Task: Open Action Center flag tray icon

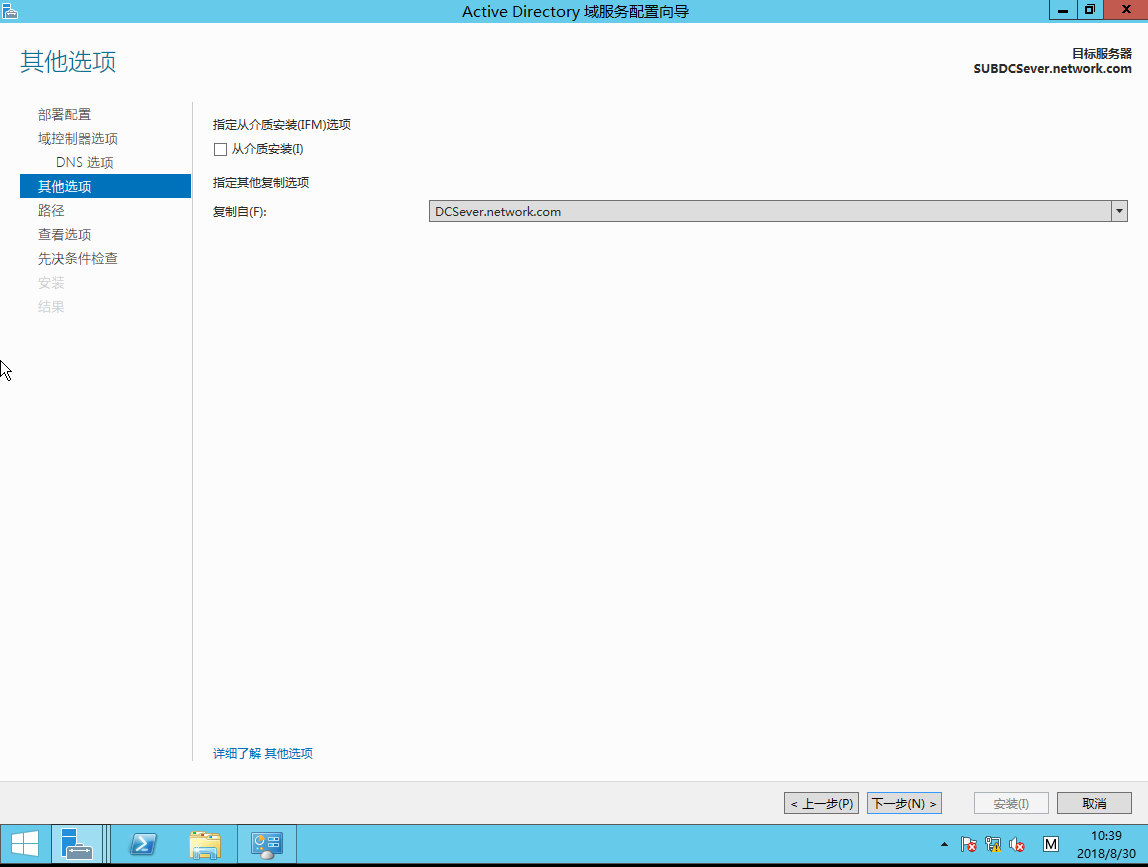Action: 968,844
